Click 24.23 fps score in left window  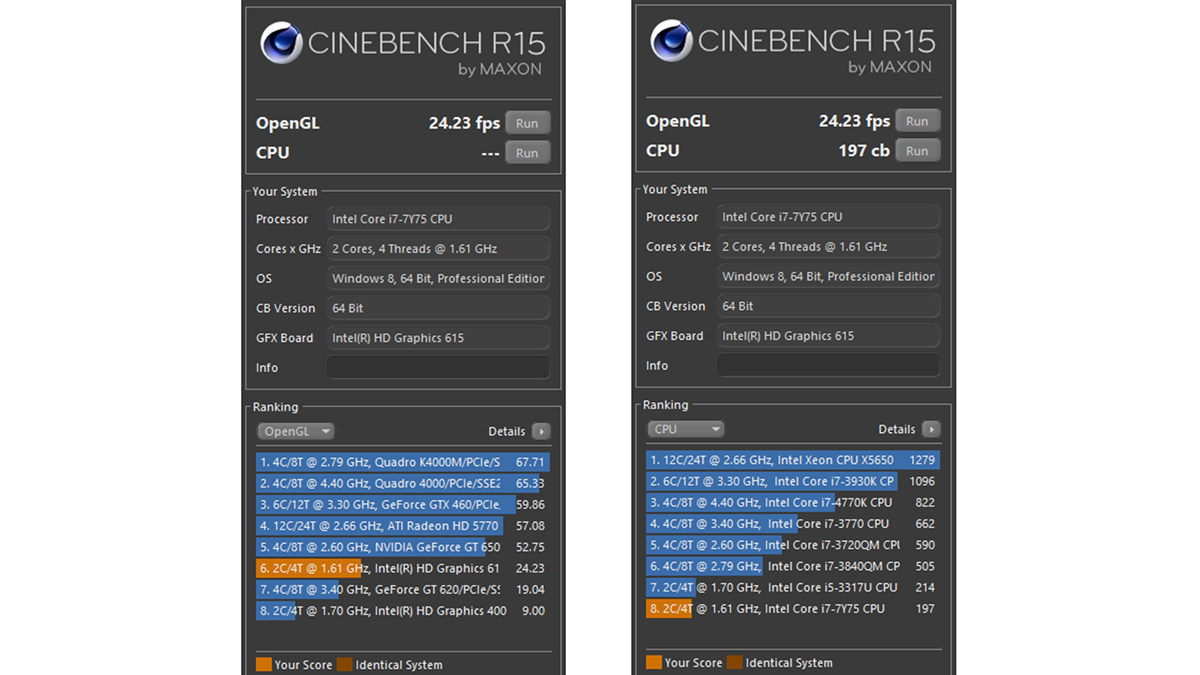pyautogui.click(x=464, y=123)
